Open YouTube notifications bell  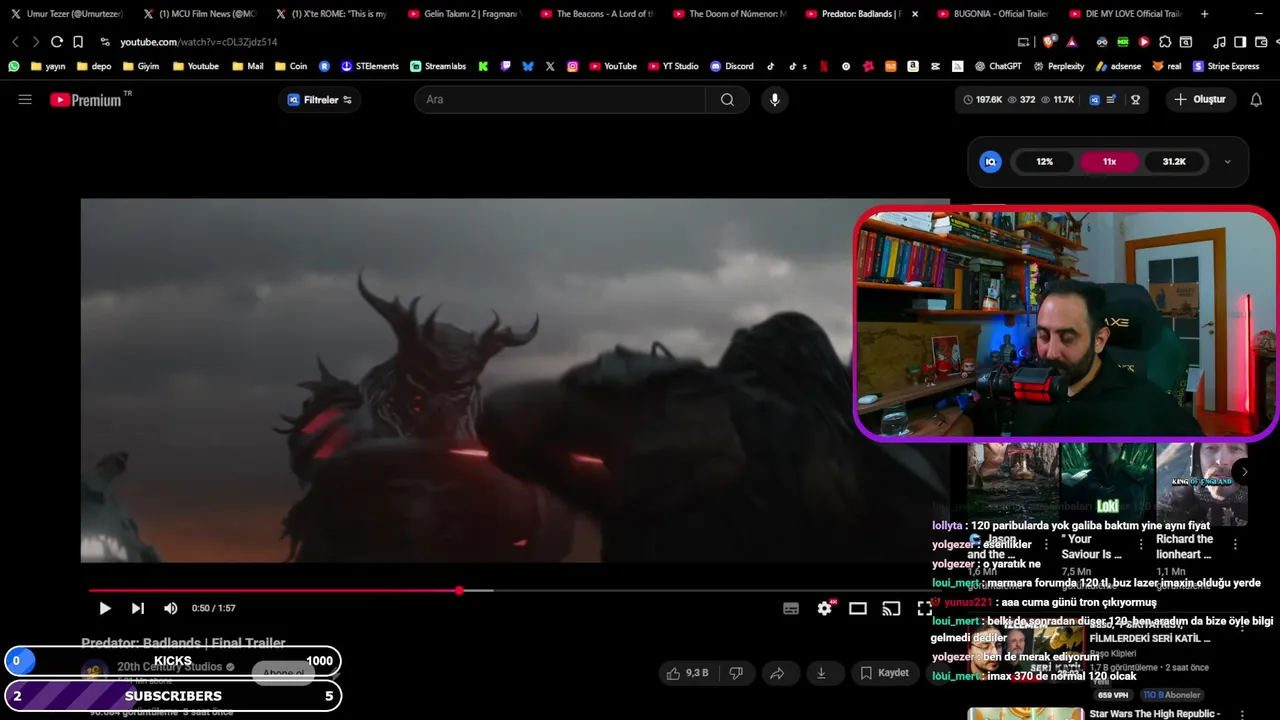coord(1256,99)
